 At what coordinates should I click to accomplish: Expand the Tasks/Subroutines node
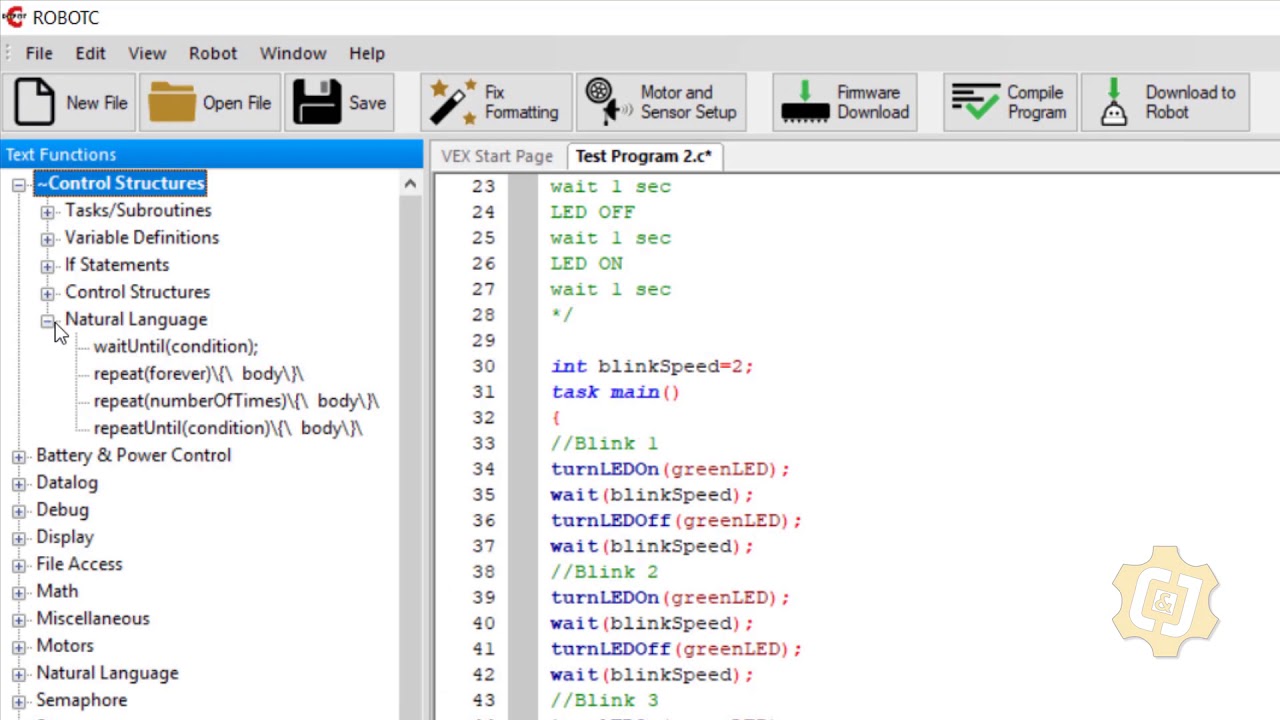(x=47, y=212)
